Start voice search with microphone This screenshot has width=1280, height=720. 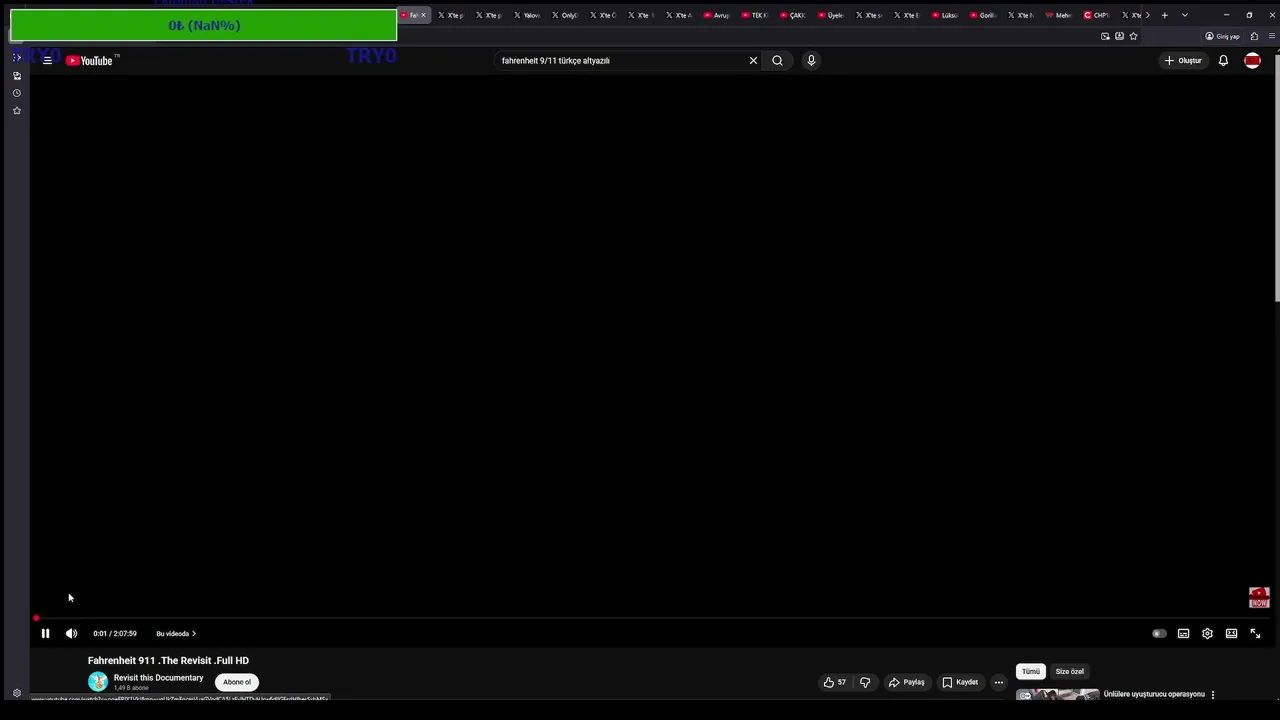pos(811,60)
